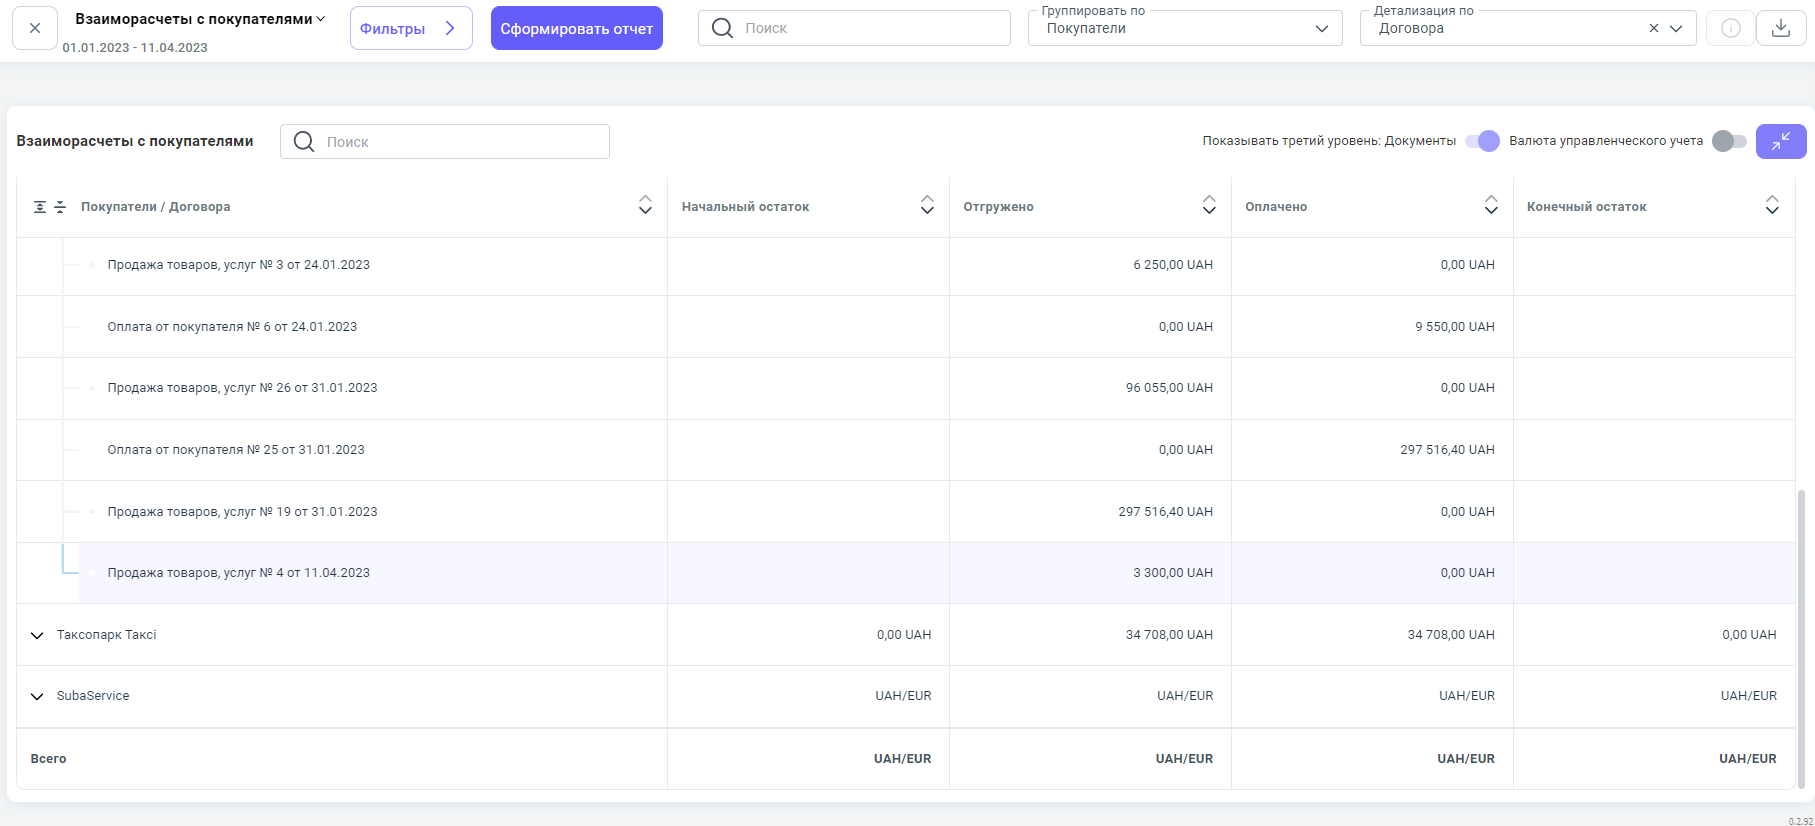Screen dimensions: 1815x826
Task: Clear the Детализация по selection
Action: 1654,28
